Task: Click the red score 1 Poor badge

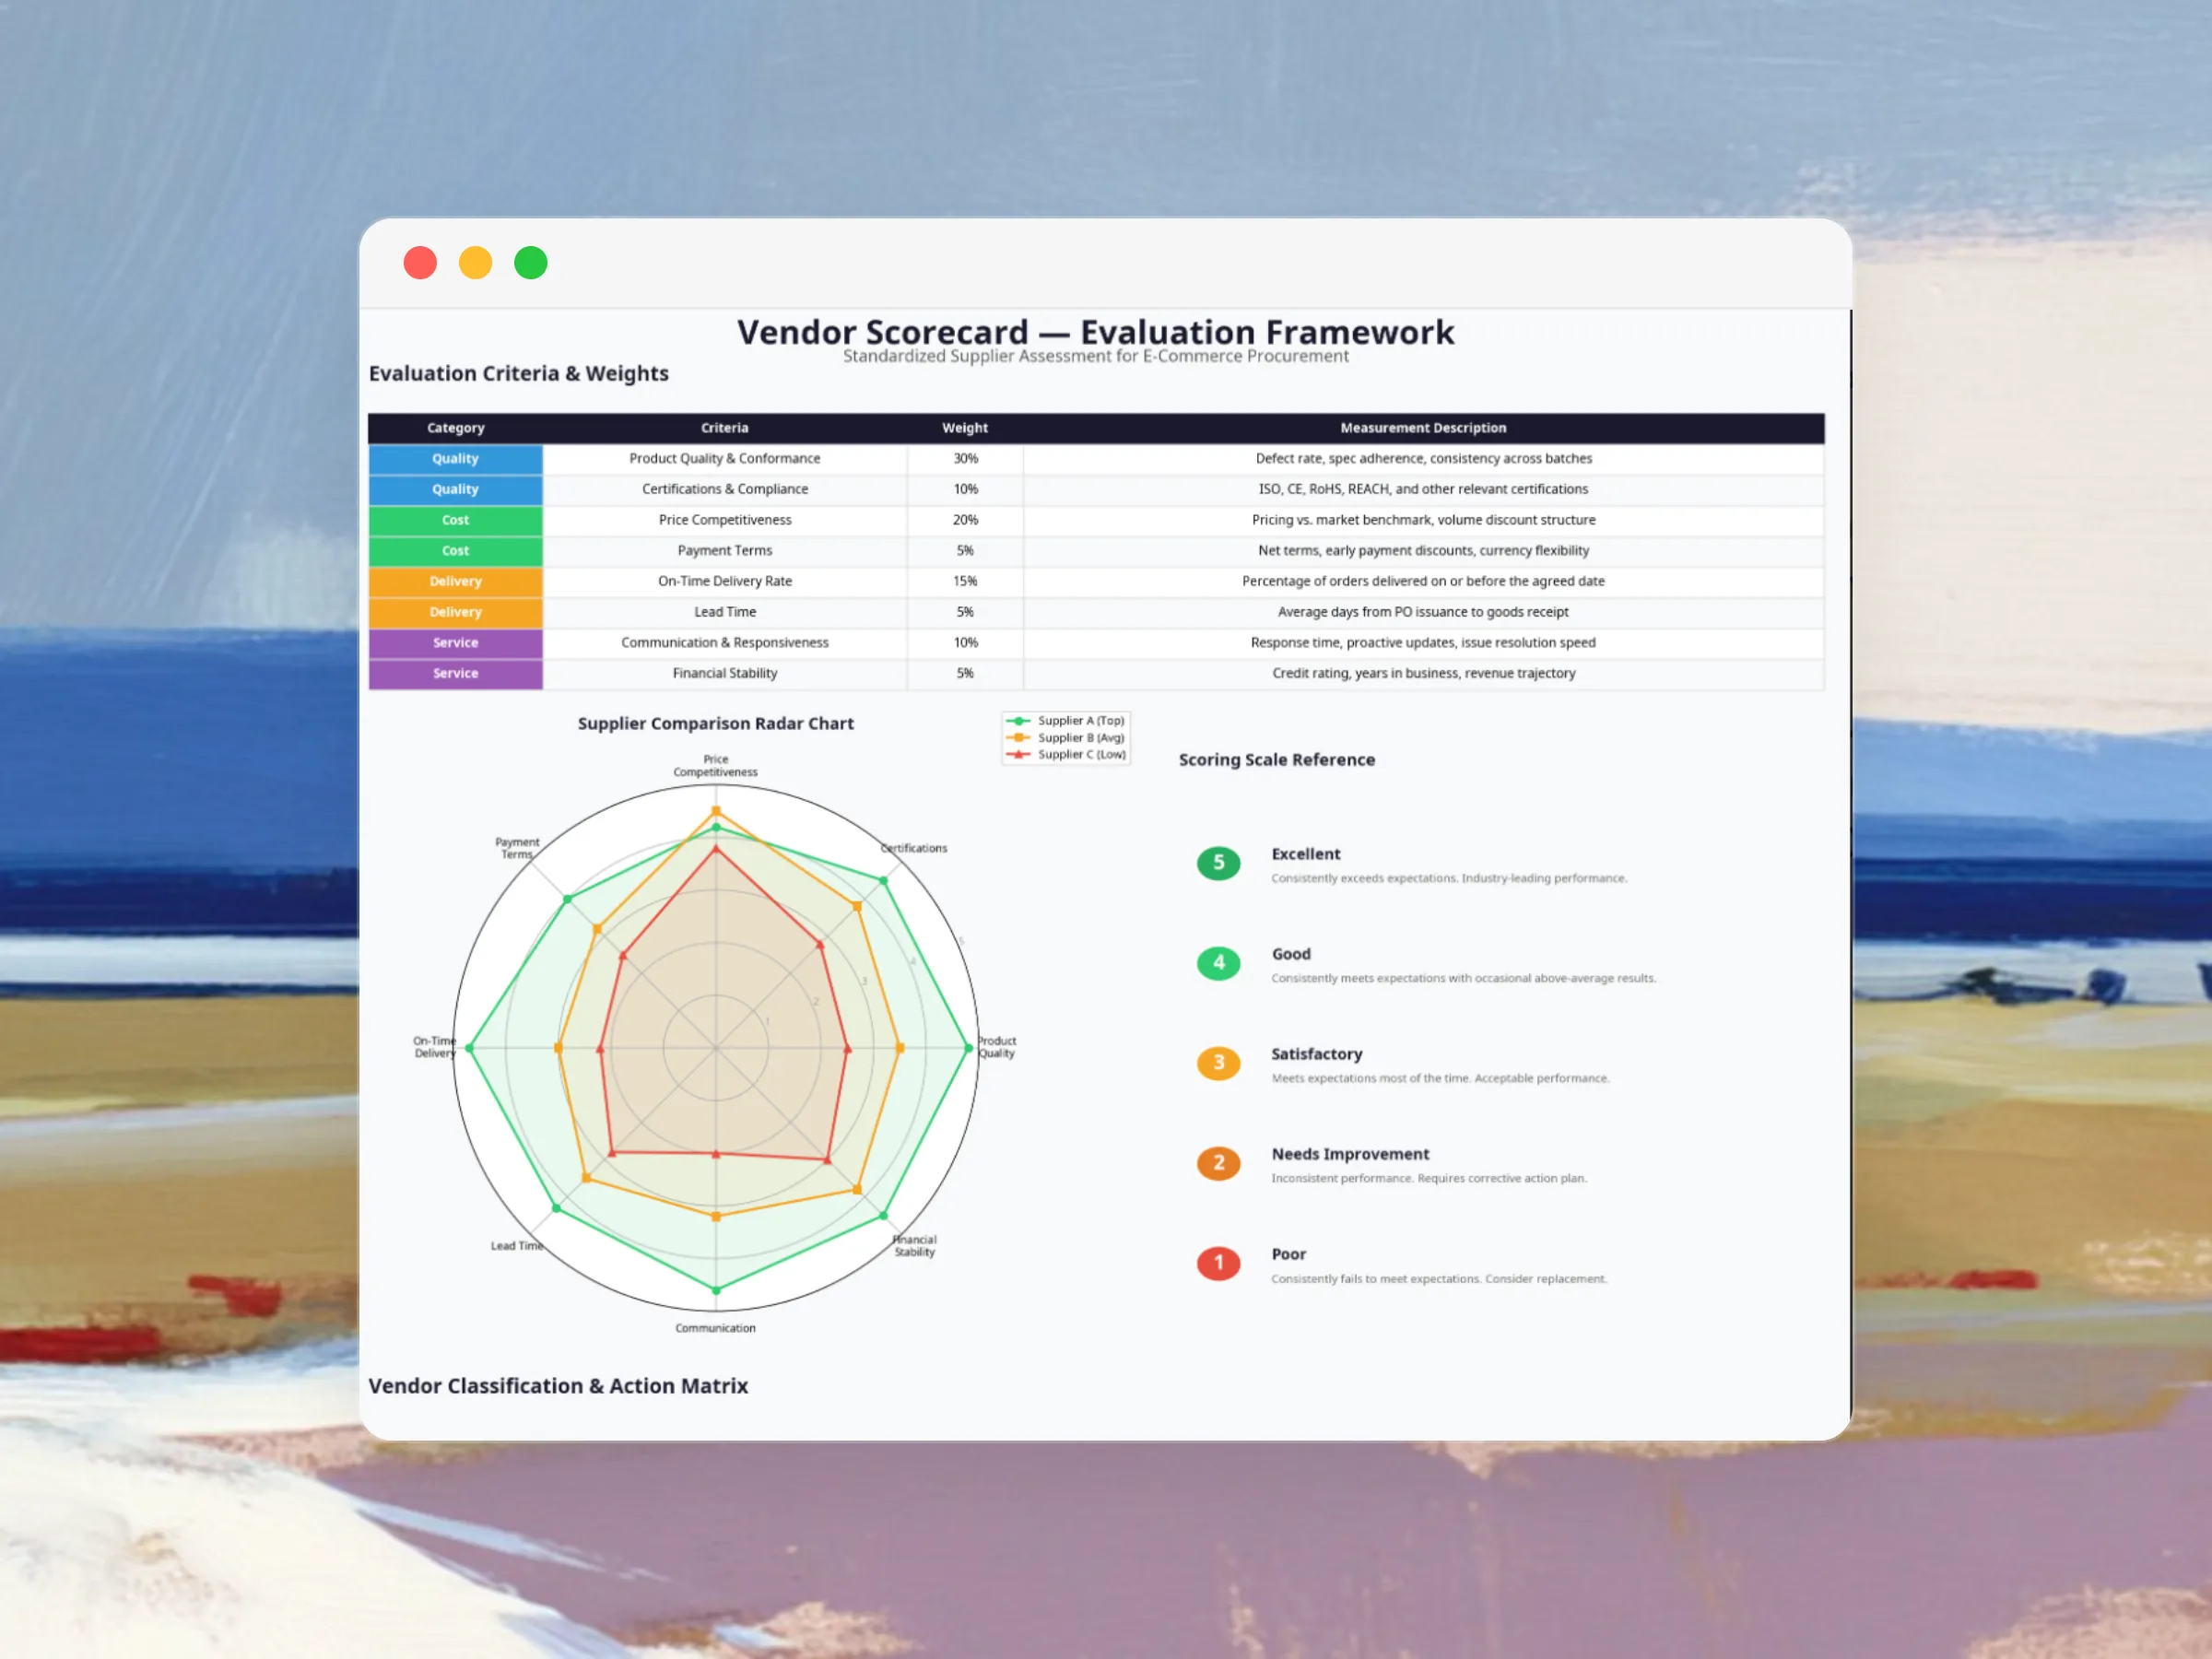Action: (1218, 1263)
